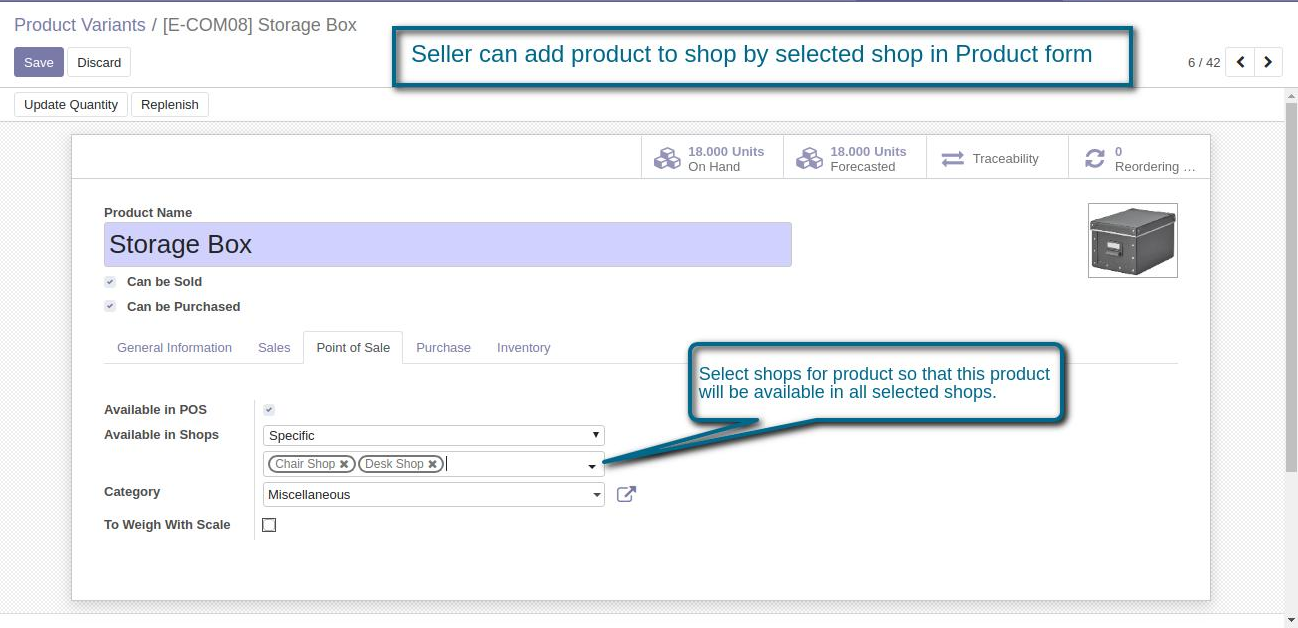Switch to the Inventory tab
This screenshot has width=1298, height=628.
pyautogui.click(x=523, y=348)
